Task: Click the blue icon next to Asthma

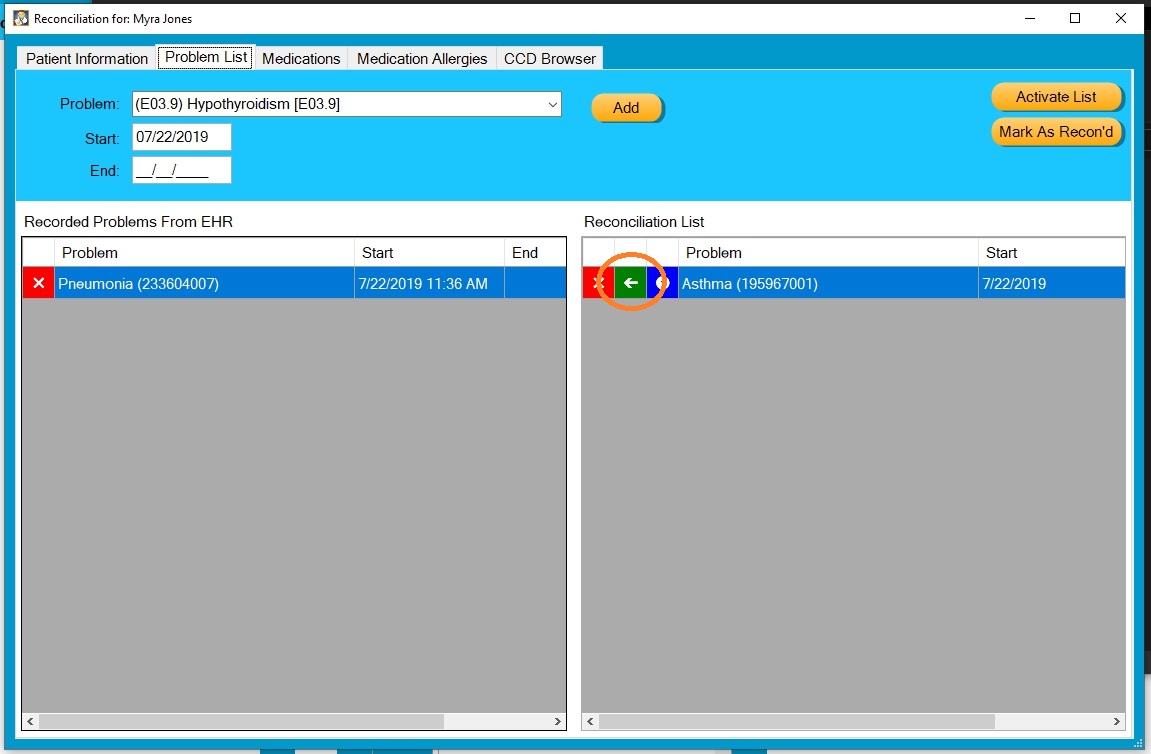Action: point(662,283)
